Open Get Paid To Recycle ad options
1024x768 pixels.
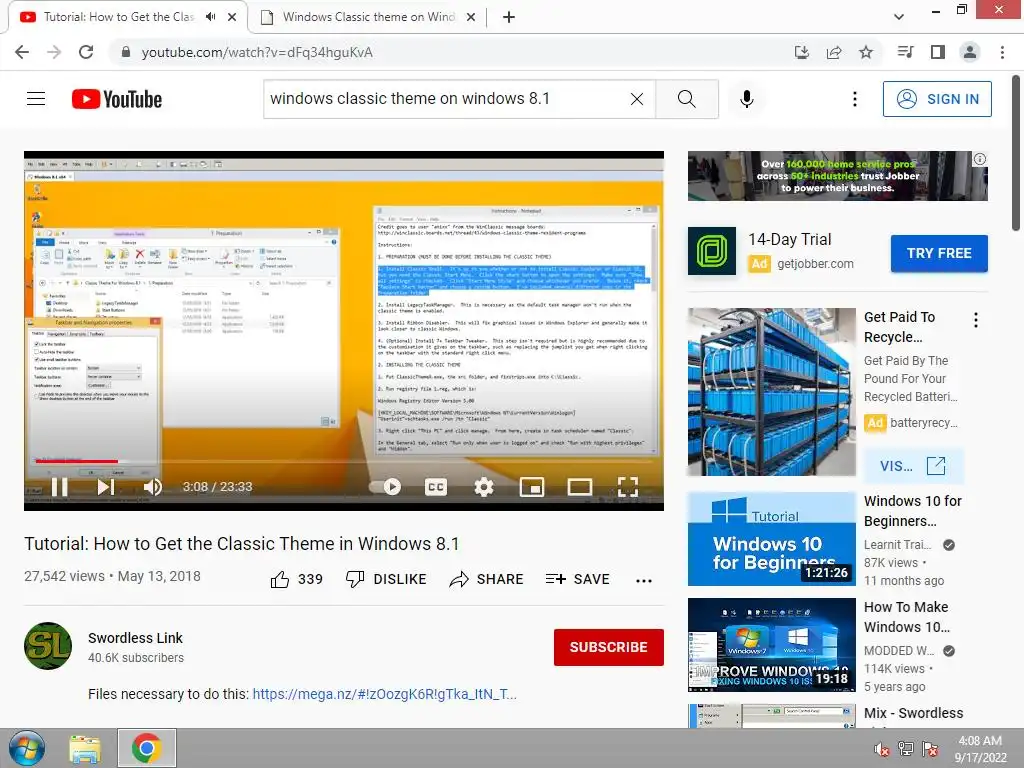point(976,320)
